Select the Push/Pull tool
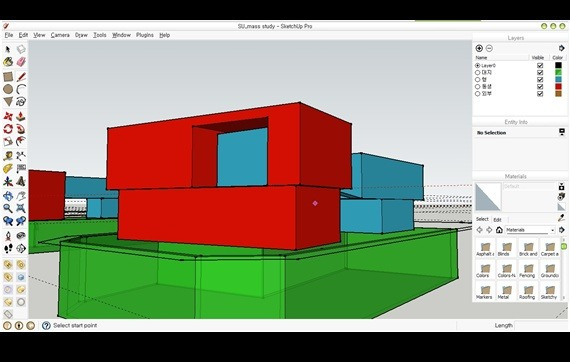 pyautogui.click(x=21, y=116)
